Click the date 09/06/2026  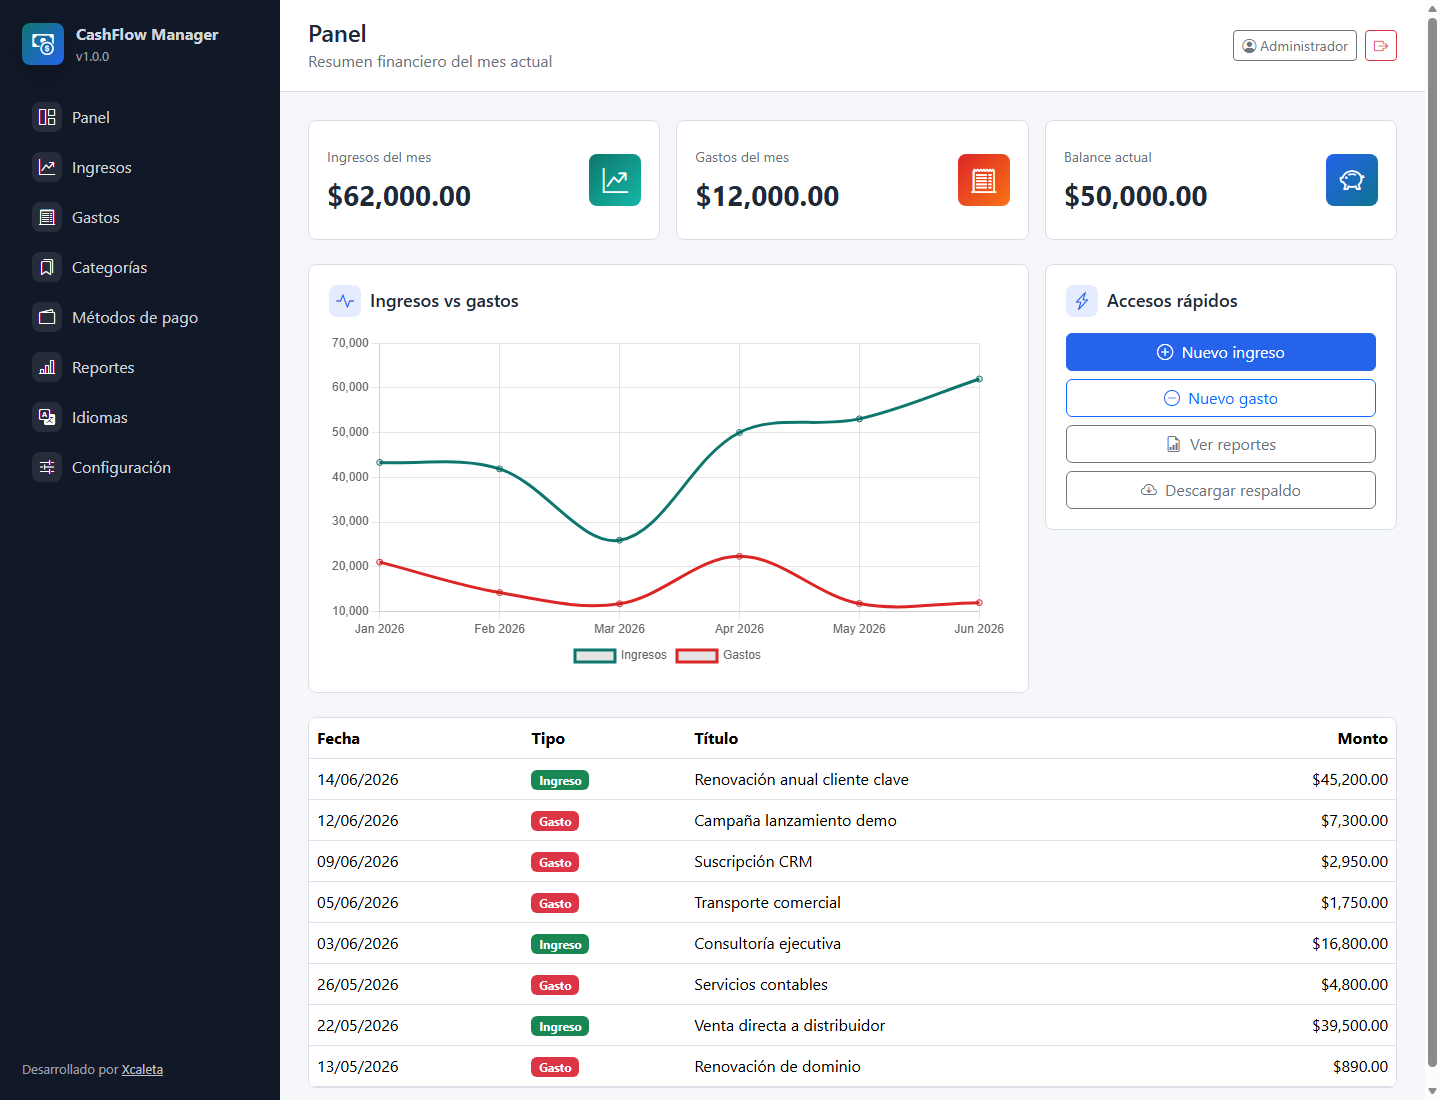(x=358, y=862)
